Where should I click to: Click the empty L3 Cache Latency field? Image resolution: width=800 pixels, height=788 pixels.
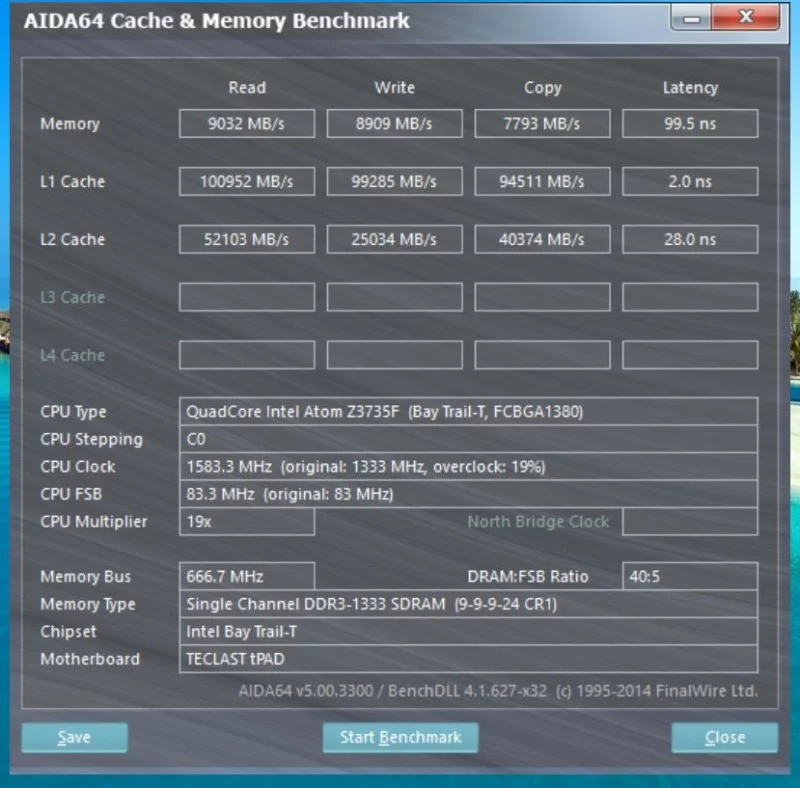[690, 297]
